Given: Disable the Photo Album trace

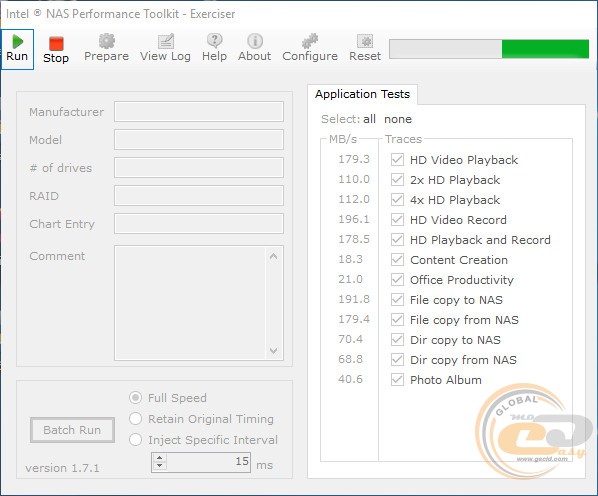Looking at the screenshot, I should [x=397, y=379].
